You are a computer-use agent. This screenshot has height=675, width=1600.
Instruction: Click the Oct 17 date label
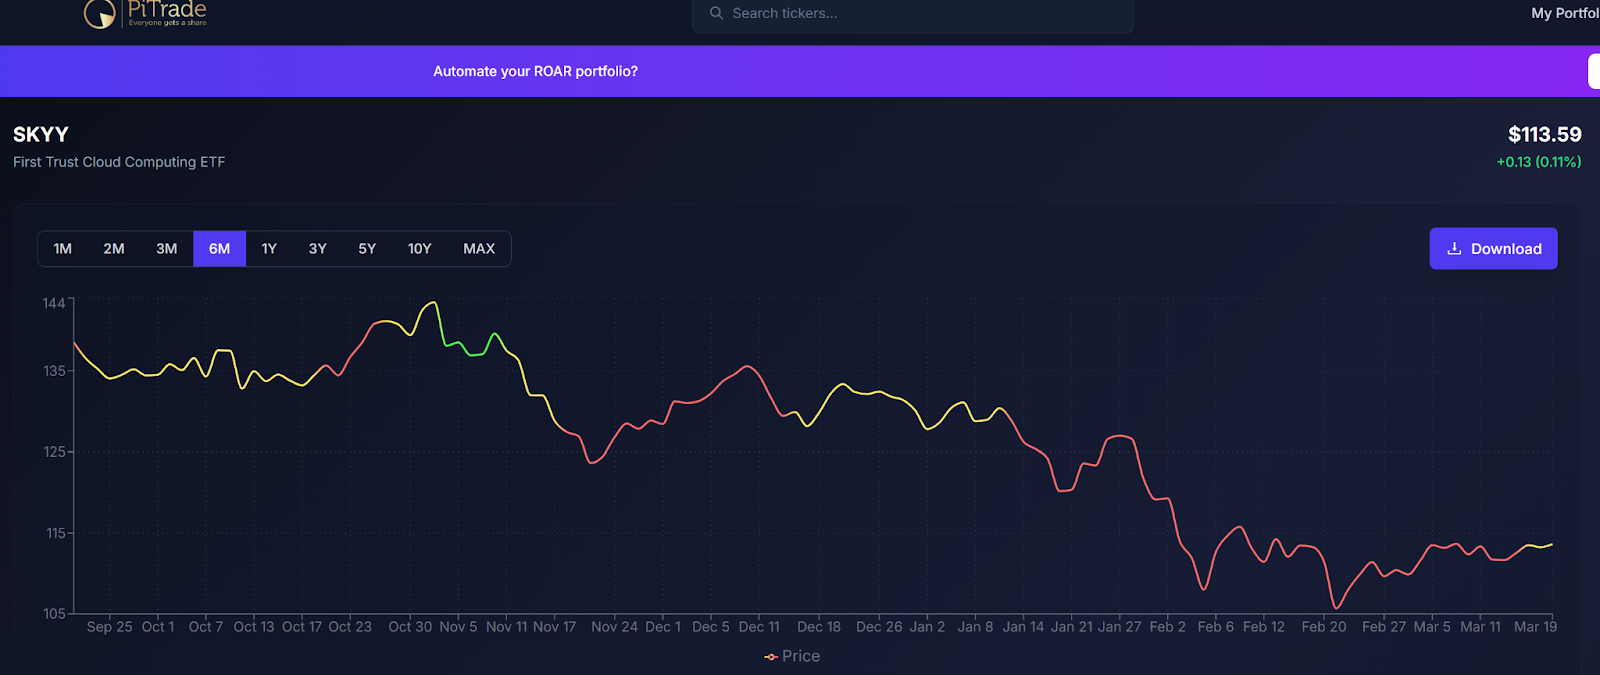click(x=302, y=627)
